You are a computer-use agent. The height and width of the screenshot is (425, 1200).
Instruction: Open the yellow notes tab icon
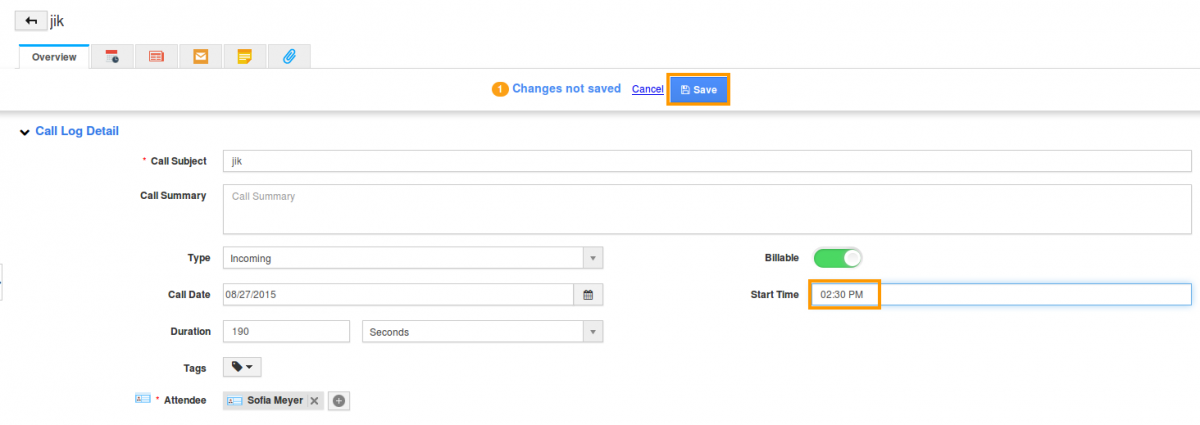point(244,57)
